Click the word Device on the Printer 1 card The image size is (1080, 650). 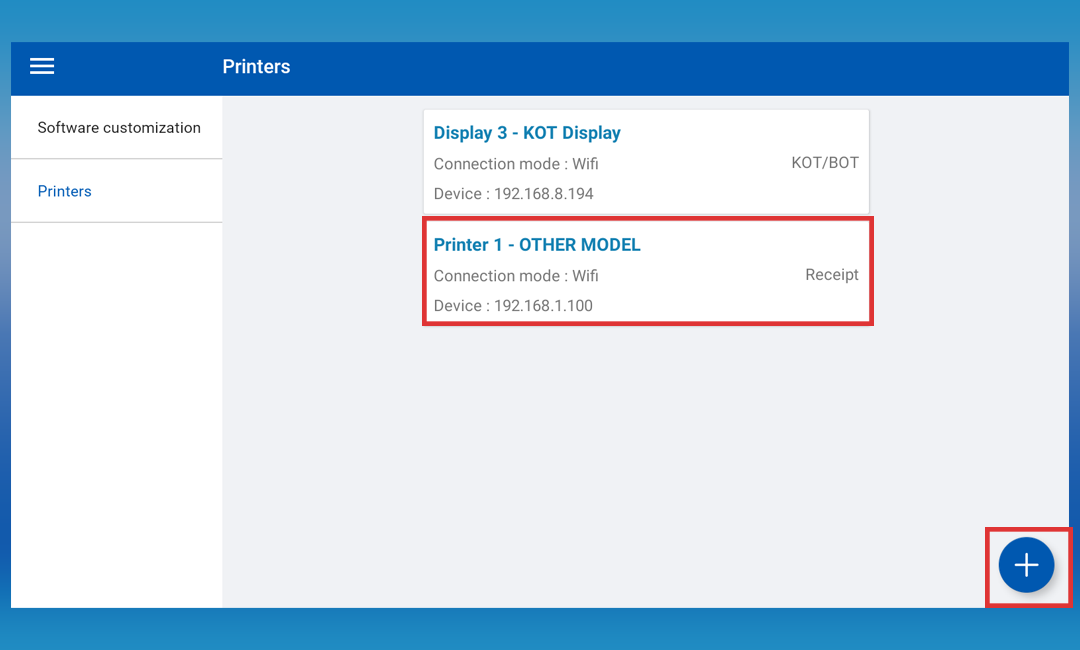click(x=458, y=306)
